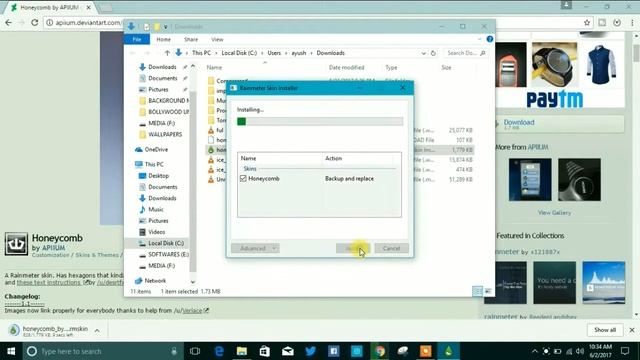Switch to large icons view

coord(488,291)
